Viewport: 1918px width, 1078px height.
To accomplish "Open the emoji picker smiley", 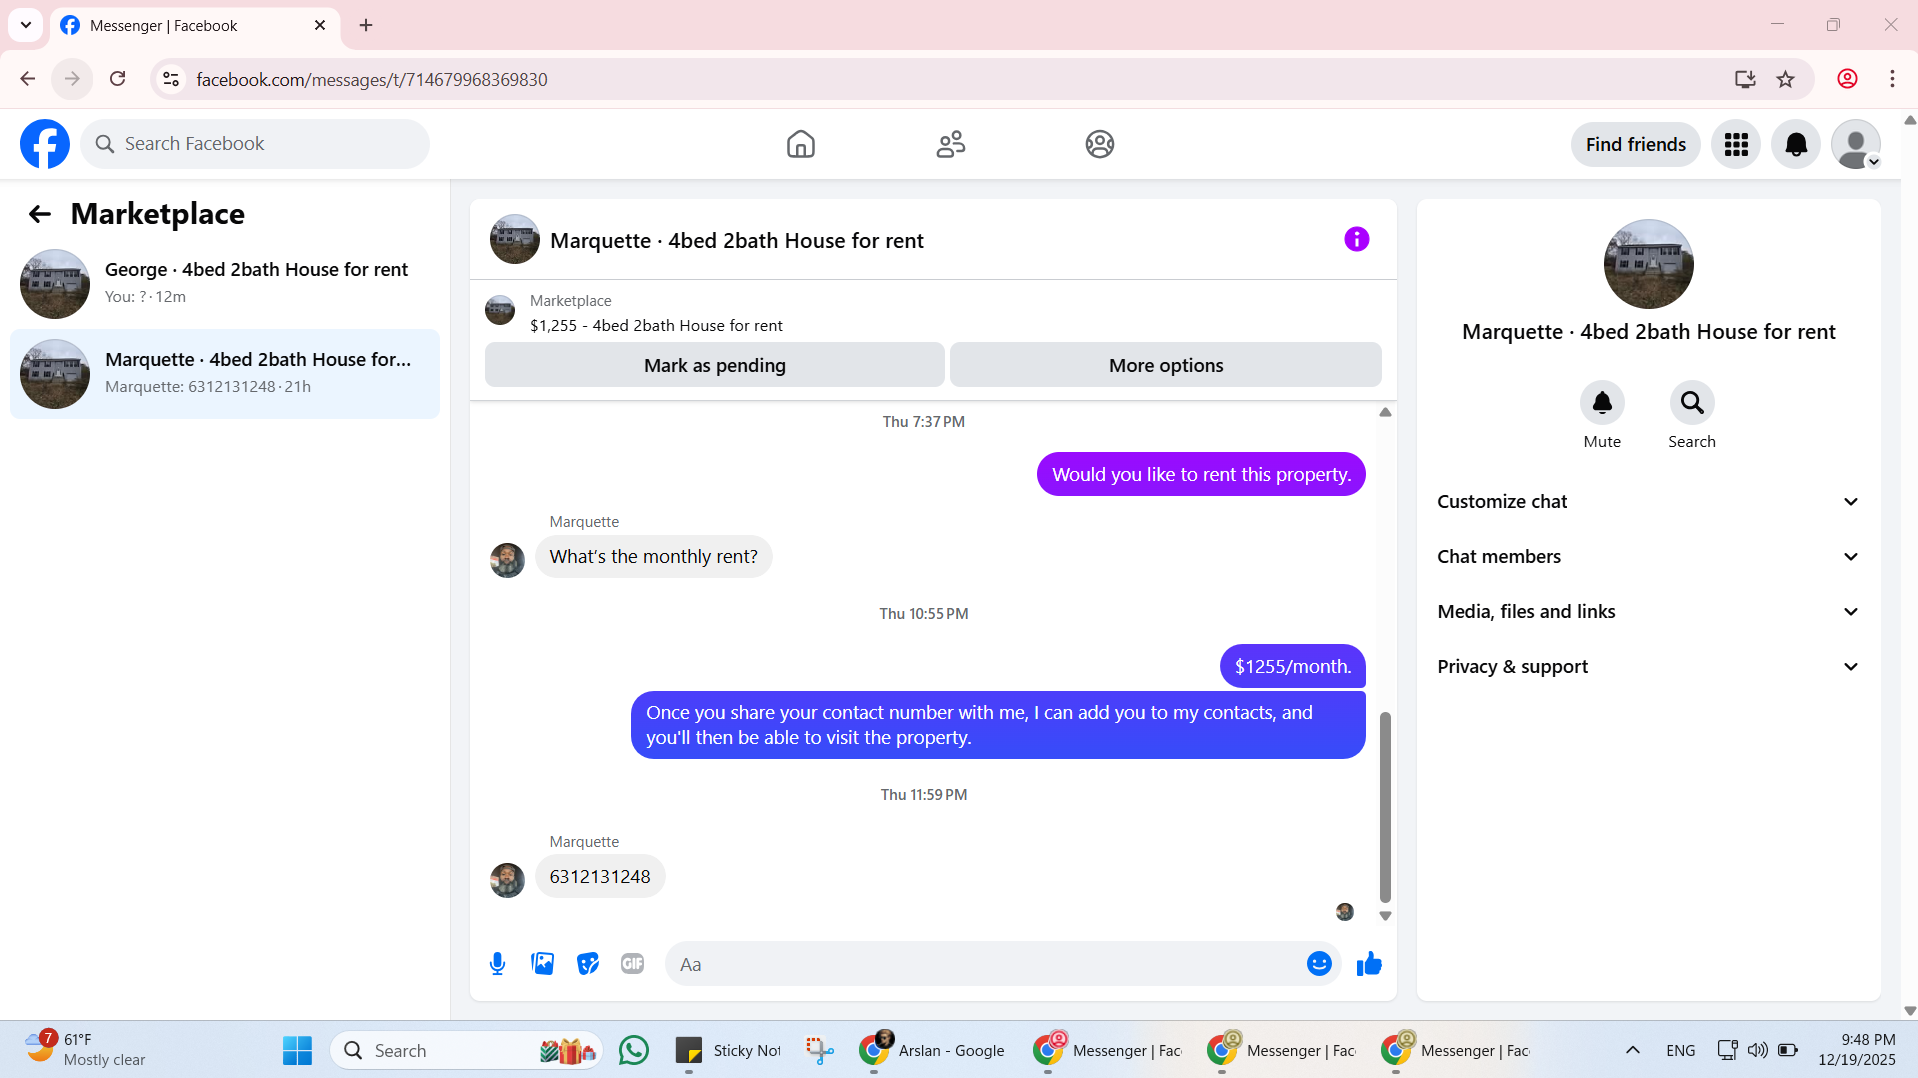I will pos(1319,964).
